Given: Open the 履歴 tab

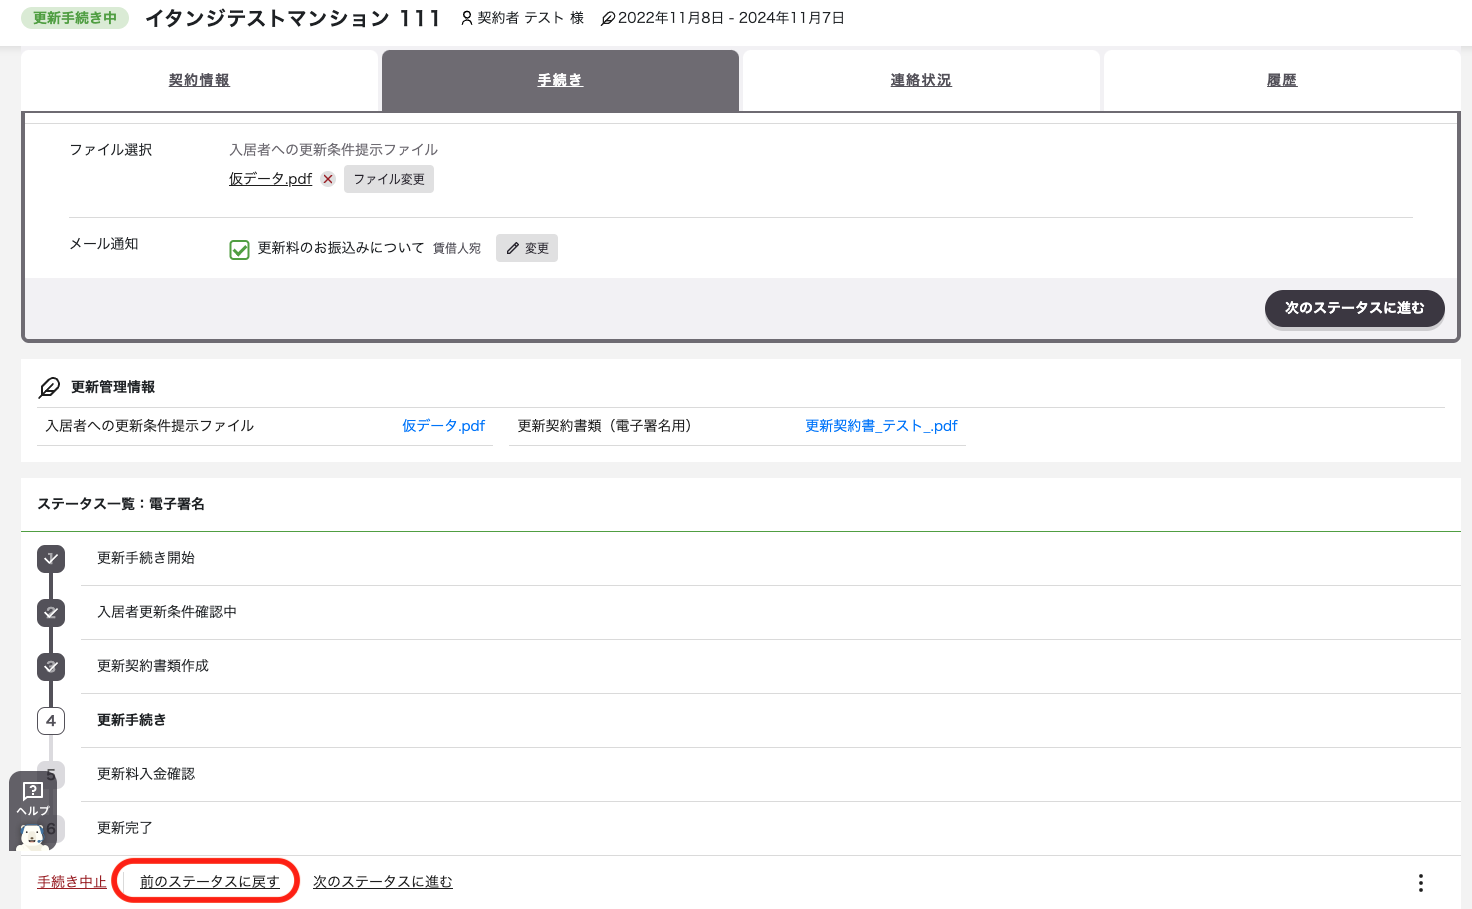Looking at the screenshot, I should click(x=1282, y=80).
